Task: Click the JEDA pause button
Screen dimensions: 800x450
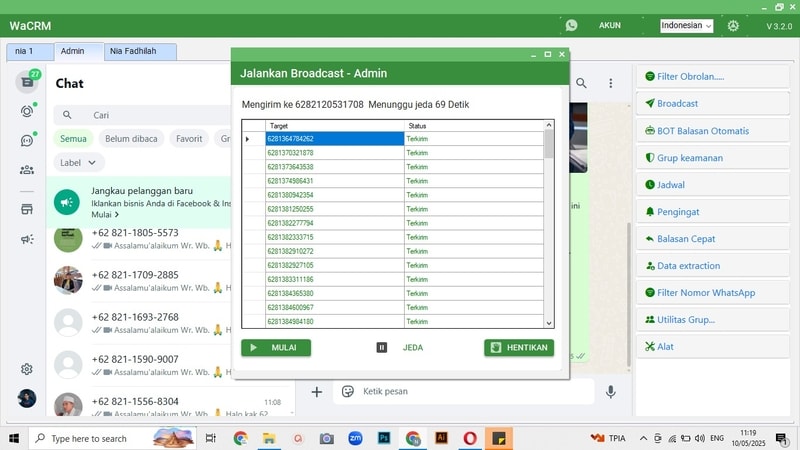Action: (400, 348)
